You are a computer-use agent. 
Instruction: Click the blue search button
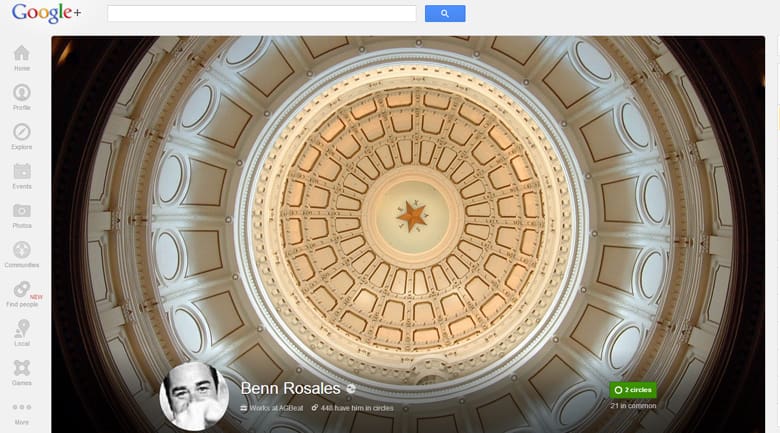[x=444, y=14]
